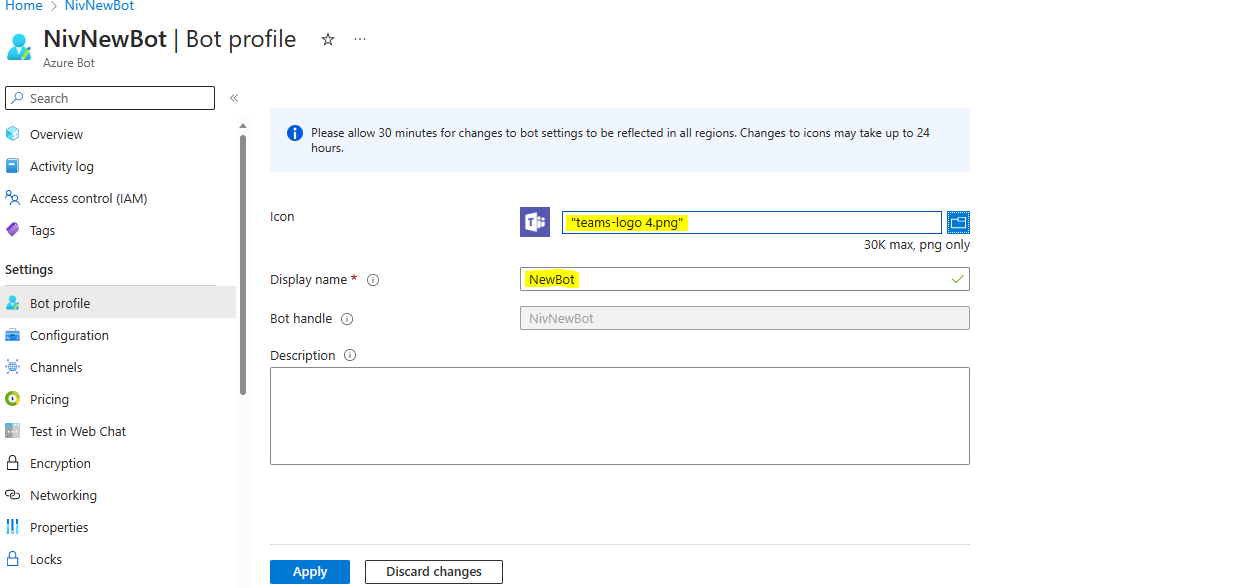Viewport: 1248px width, 588px height.
Task: Click the Overview cube icon
Action: pyautogui.click(x=13, y=134)
